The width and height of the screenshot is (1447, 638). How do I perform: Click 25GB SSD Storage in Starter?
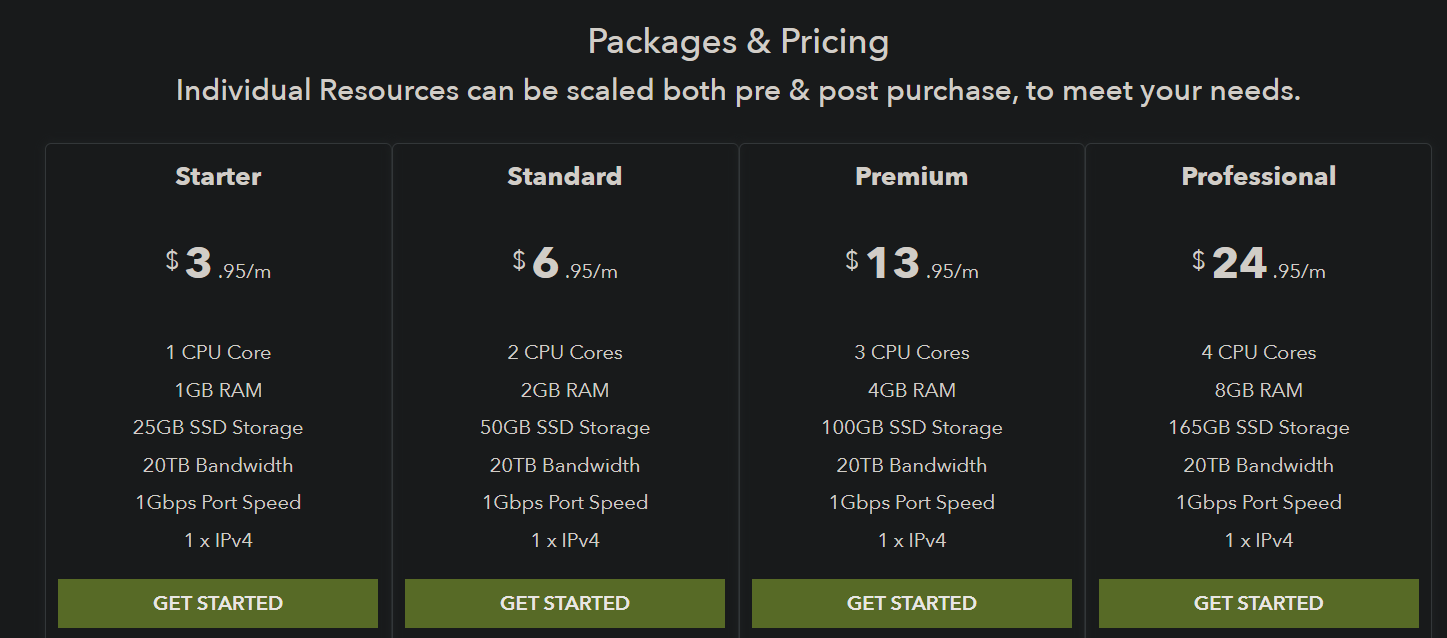218,427
